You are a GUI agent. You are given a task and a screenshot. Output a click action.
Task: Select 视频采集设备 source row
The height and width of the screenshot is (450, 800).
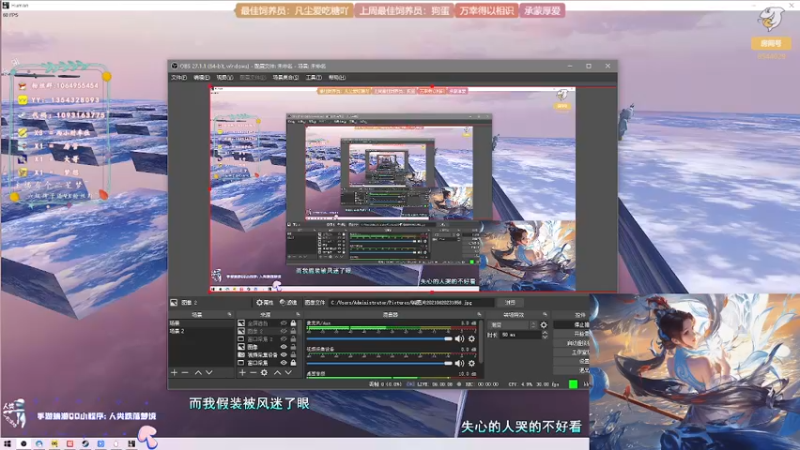point(268,355)
